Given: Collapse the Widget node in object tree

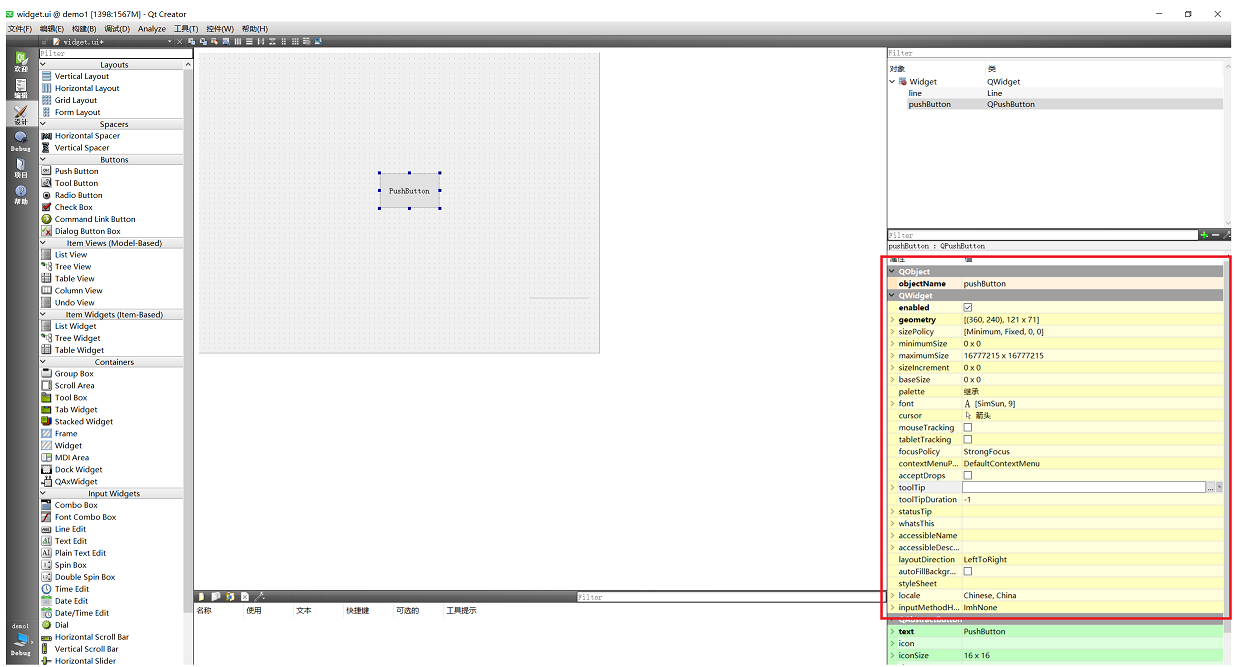Looking at the screenshot, I should pyautogui.click(x=892, y=82).
